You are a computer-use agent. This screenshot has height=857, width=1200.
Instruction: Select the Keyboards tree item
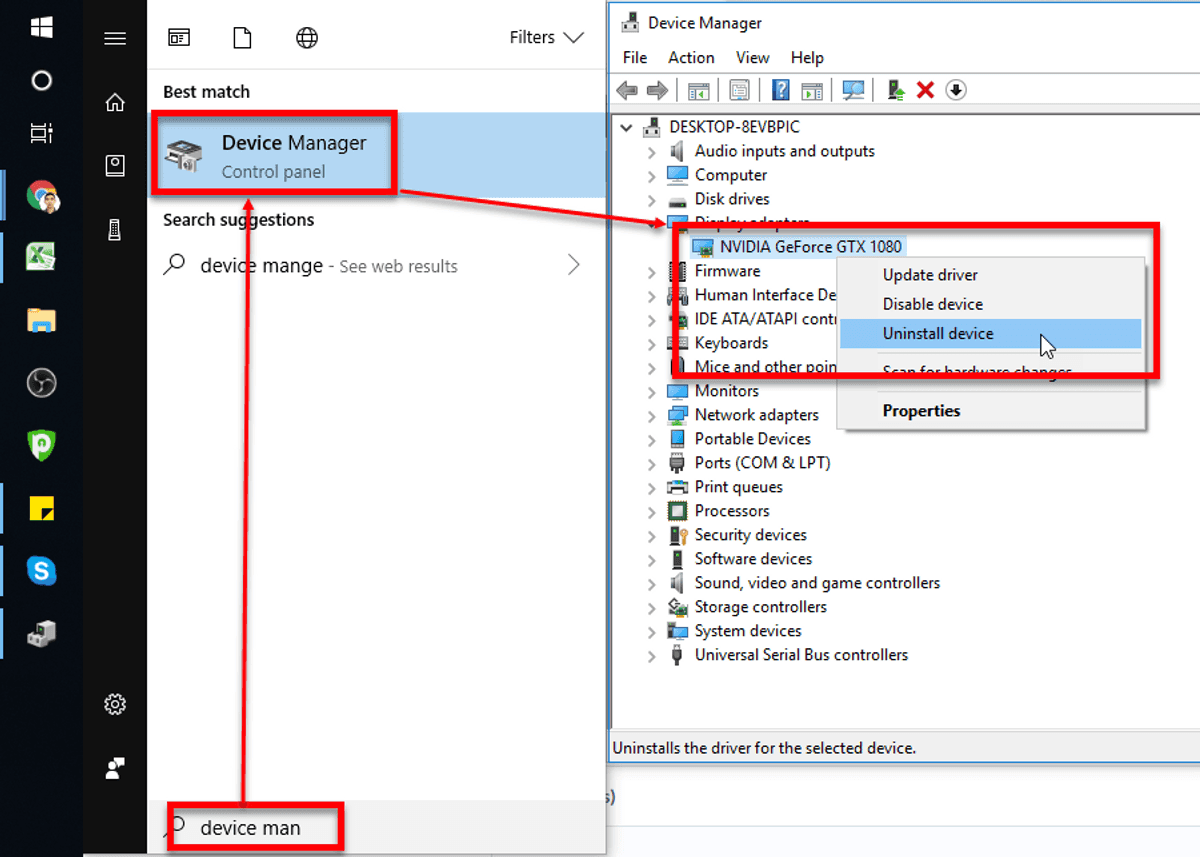click(x=731, y=343)
